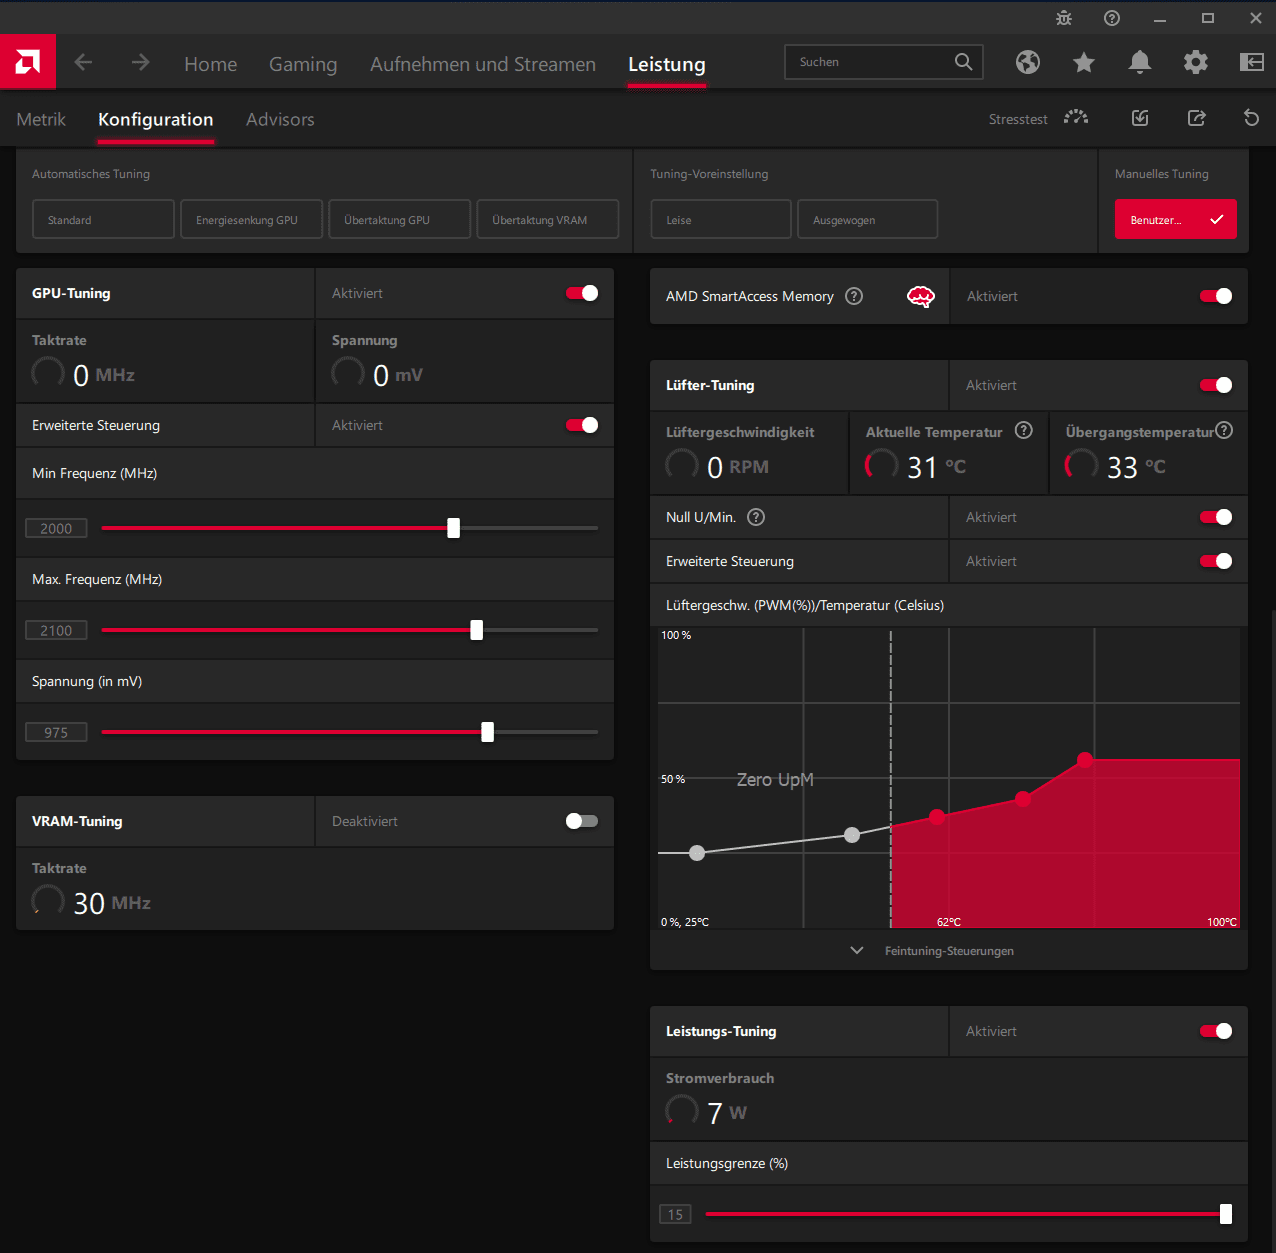Viewport: 1276px width, 1253px height.
Task: Click the leftmost gray fan curve point
Action: tap(697, 853)
